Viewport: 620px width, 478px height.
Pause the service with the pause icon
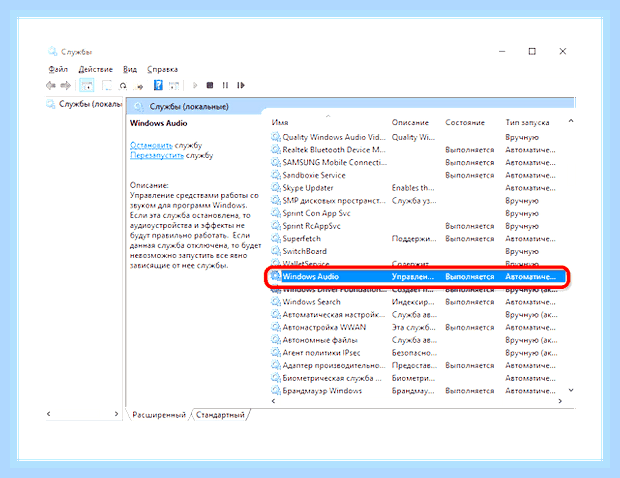pyautogui.click(x=225, y=85)
